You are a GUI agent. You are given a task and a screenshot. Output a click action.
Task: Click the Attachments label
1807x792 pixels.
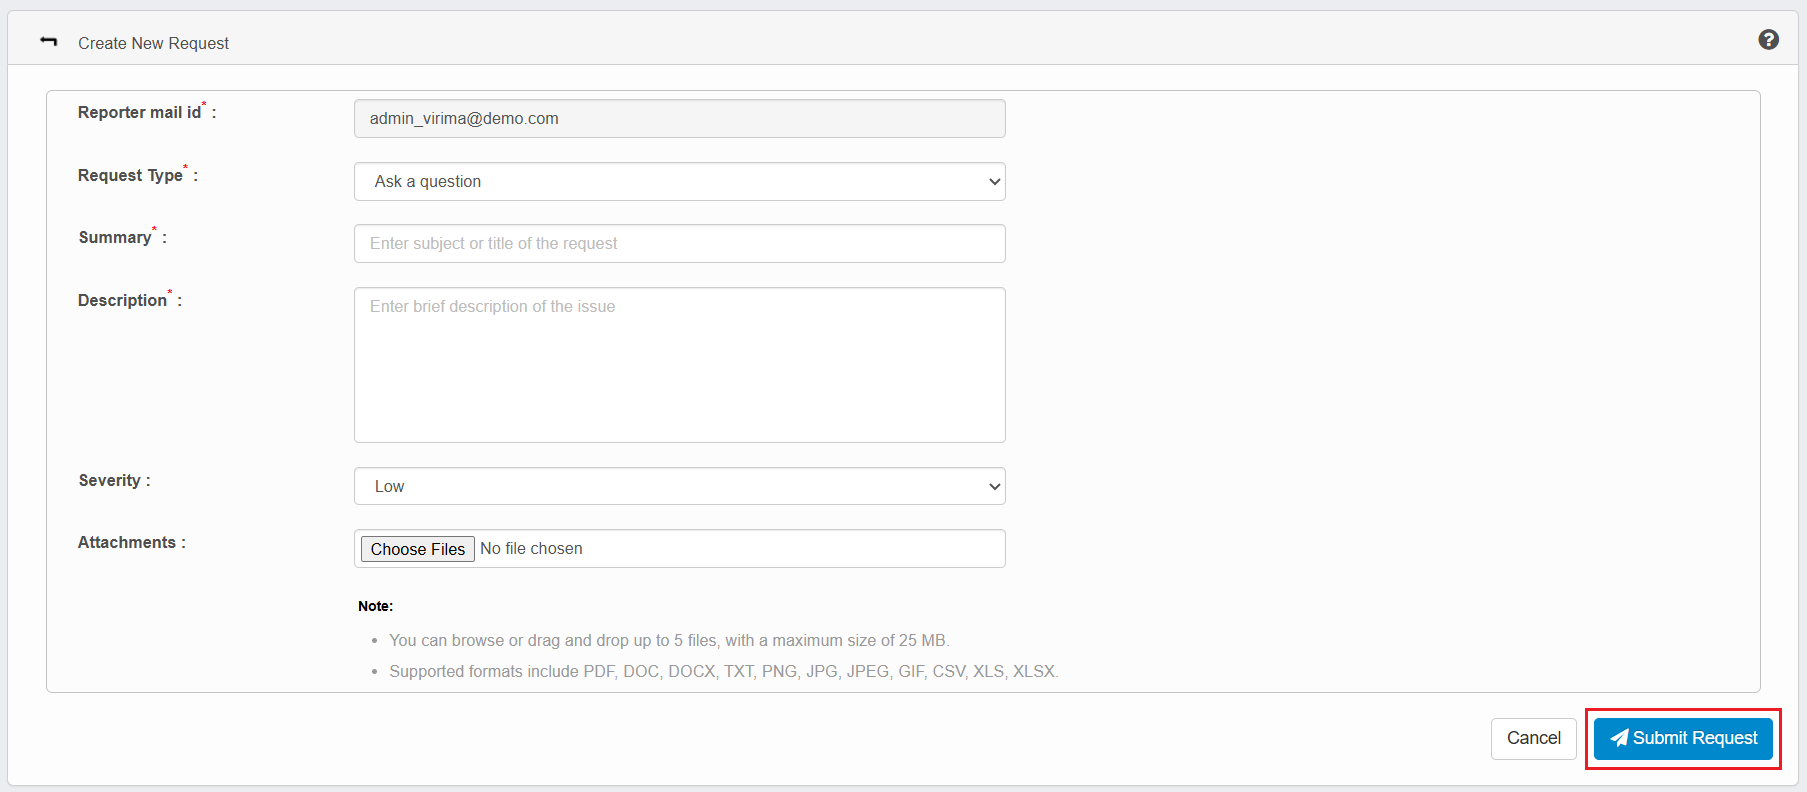coord(126,543)
